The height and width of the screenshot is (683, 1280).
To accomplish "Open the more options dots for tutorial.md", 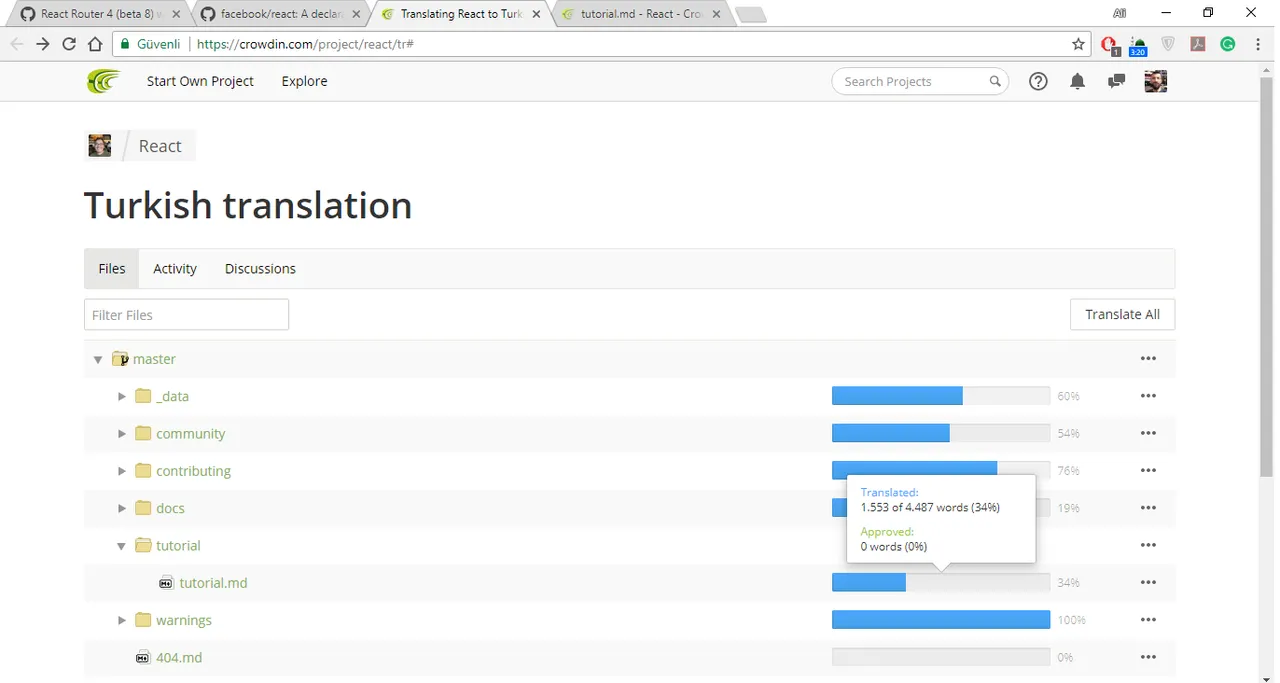I will tap(1148, 582).
